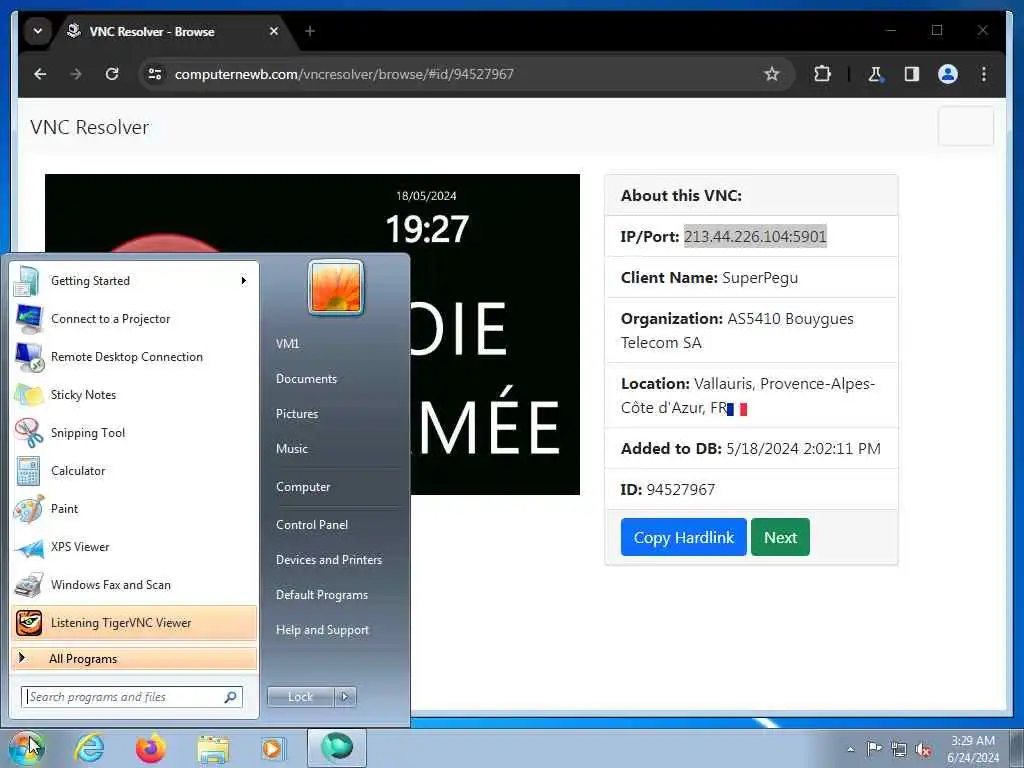Screen dimensions: 1024x768
Task: Click the Windows Start orb
Action: 27,748
